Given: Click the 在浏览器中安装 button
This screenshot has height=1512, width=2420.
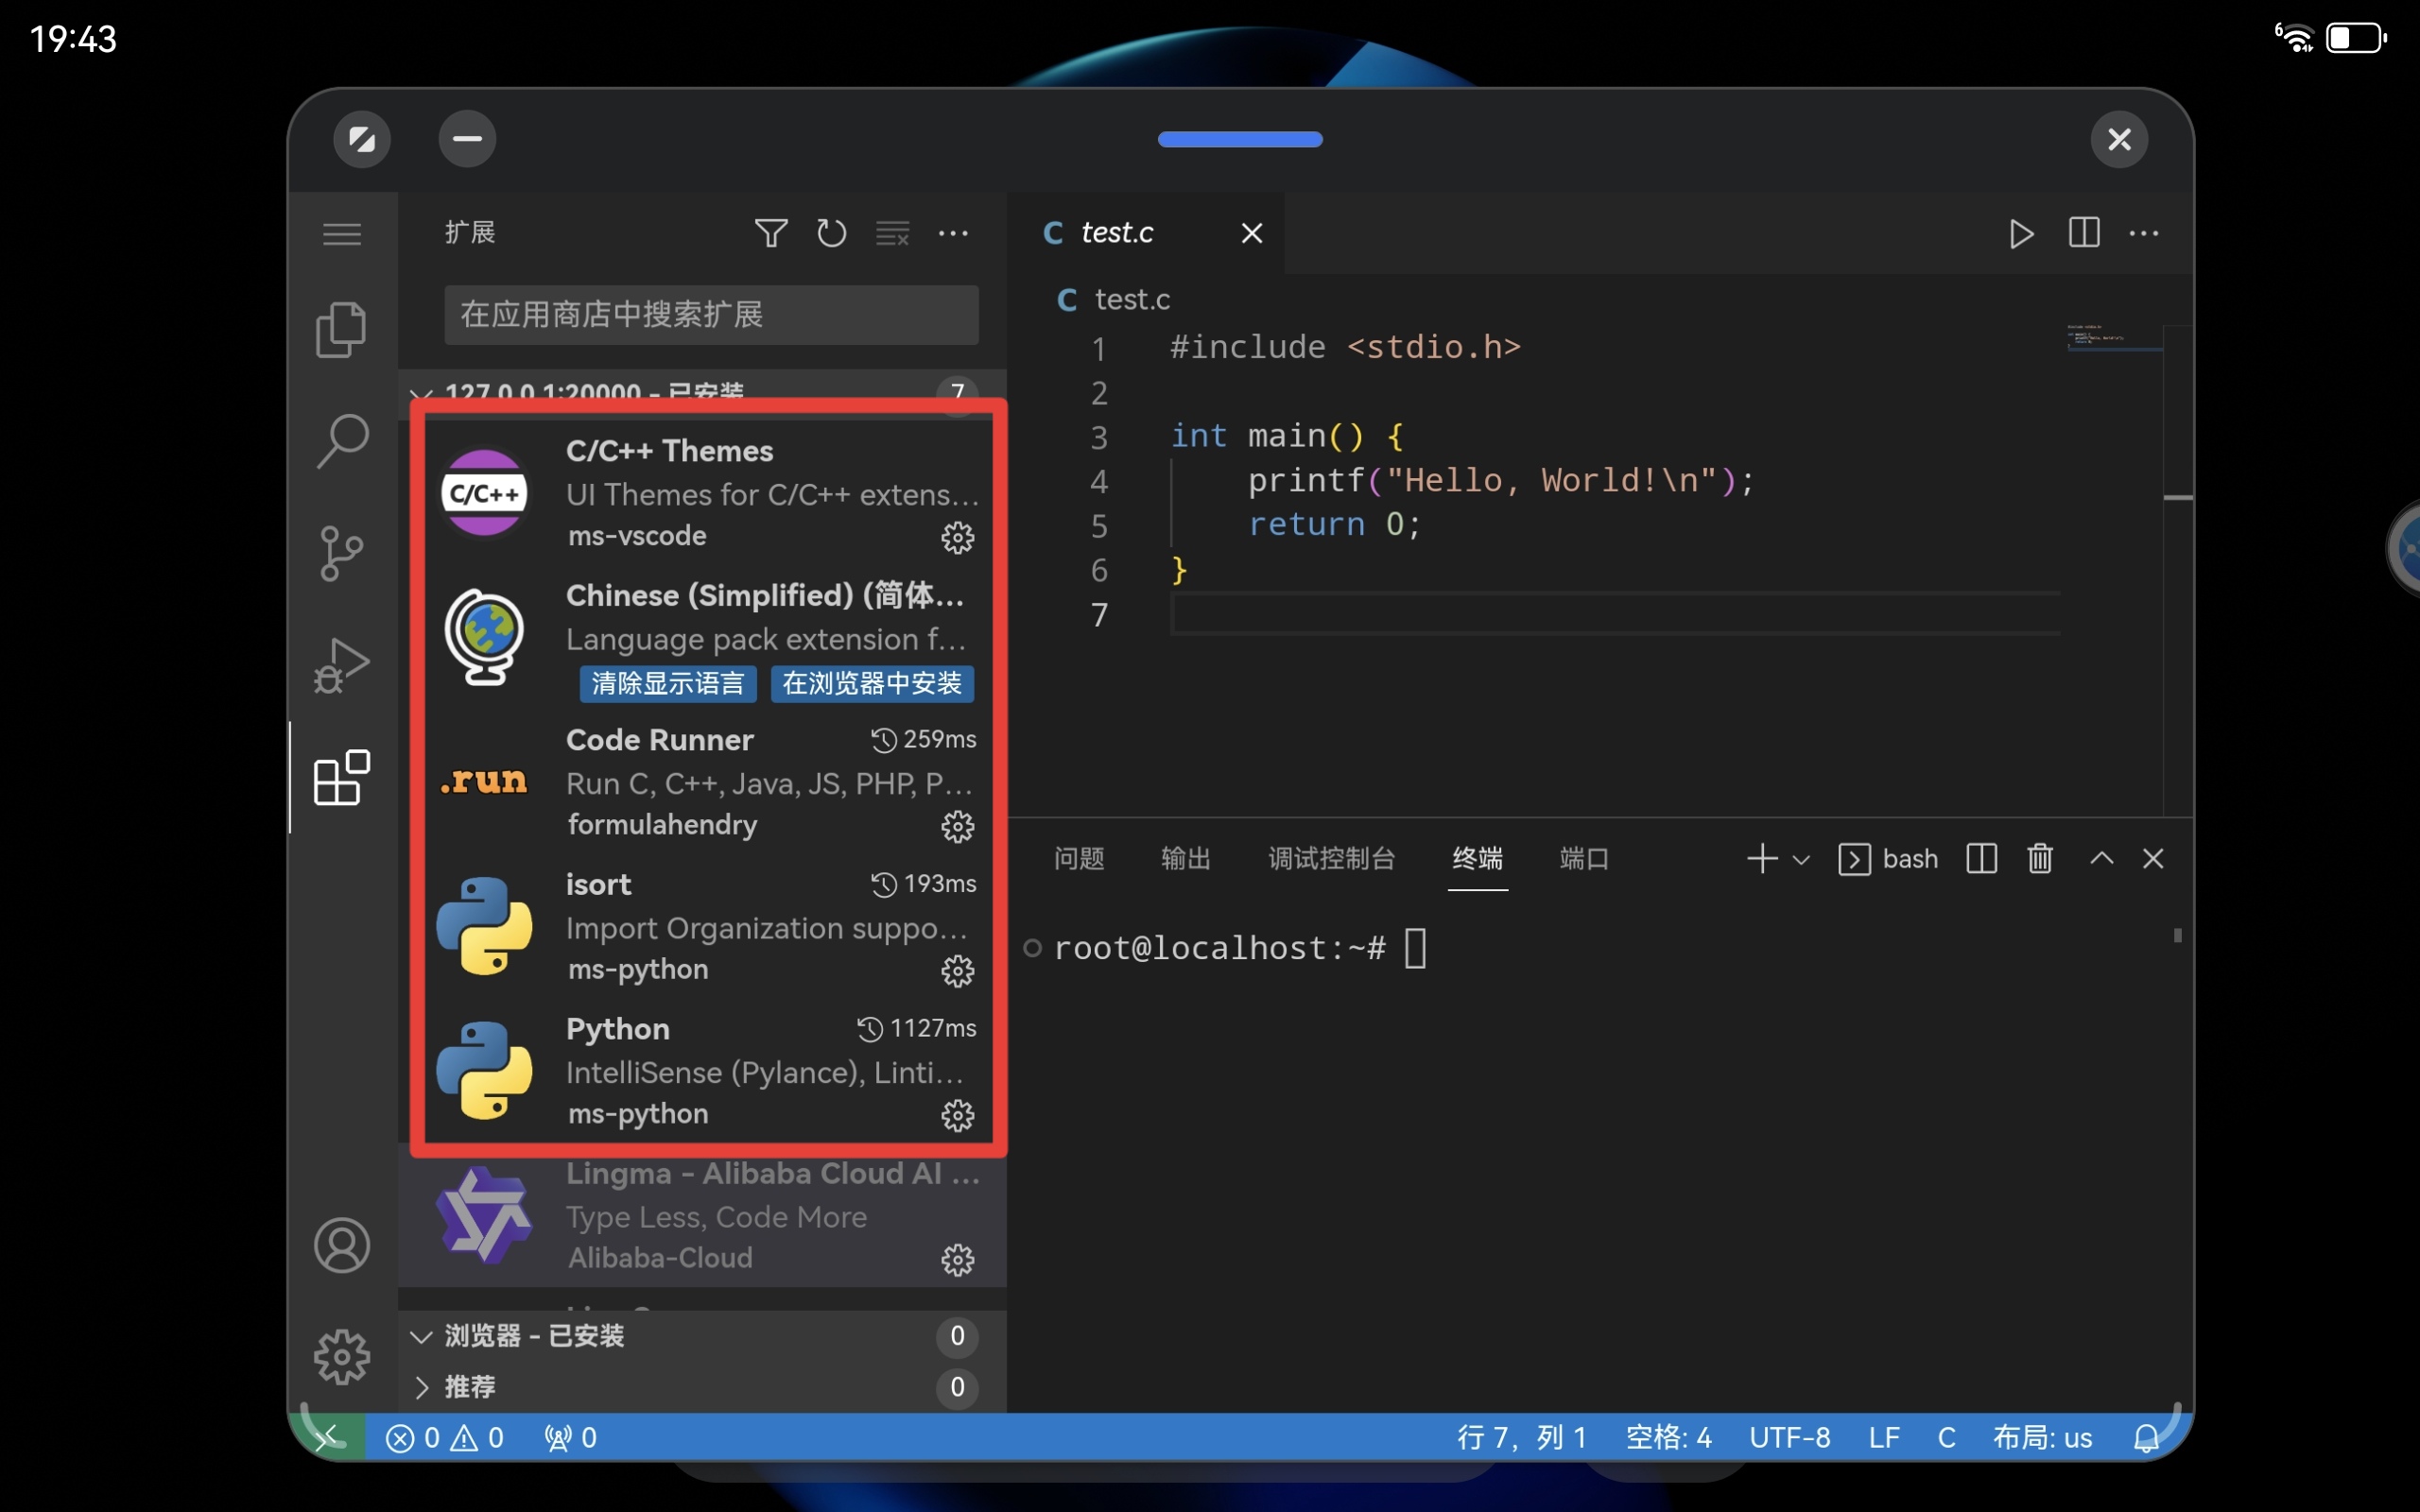Looking at the screenshot, I should tap(872, 684).
